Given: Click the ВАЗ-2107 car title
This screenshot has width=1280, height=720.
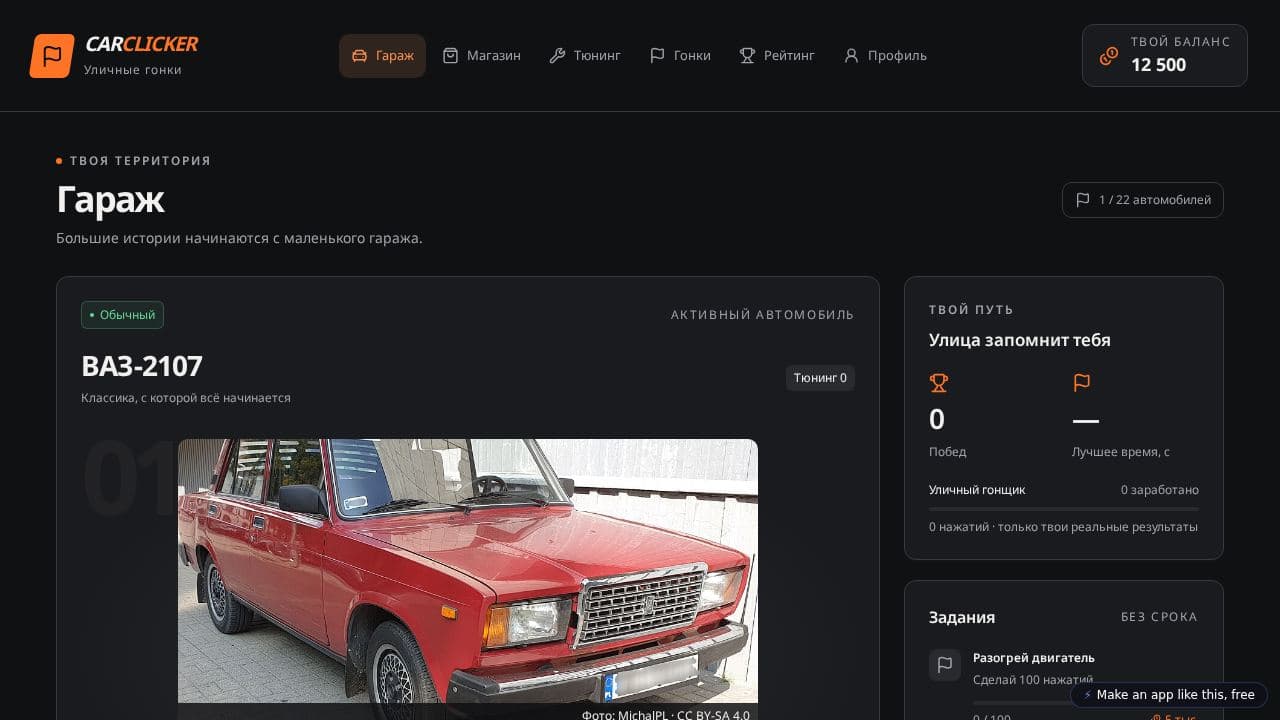Looking at the screenshot, I should tap(142, 366).
